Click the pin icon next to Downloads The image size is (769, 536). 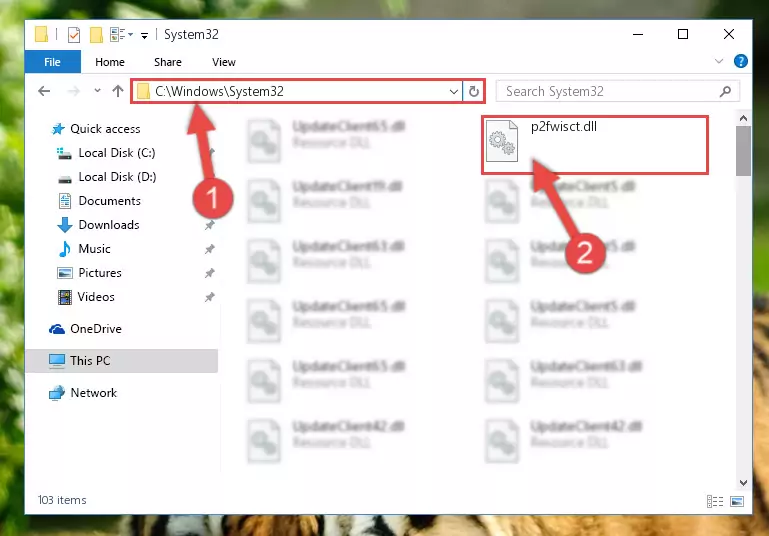pyautogui.click(x=209, y=225)
